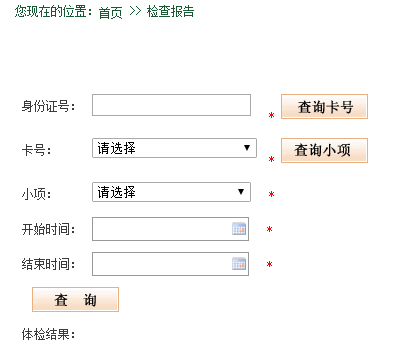Click the 结束时间 field label

[x=49, y=264]
